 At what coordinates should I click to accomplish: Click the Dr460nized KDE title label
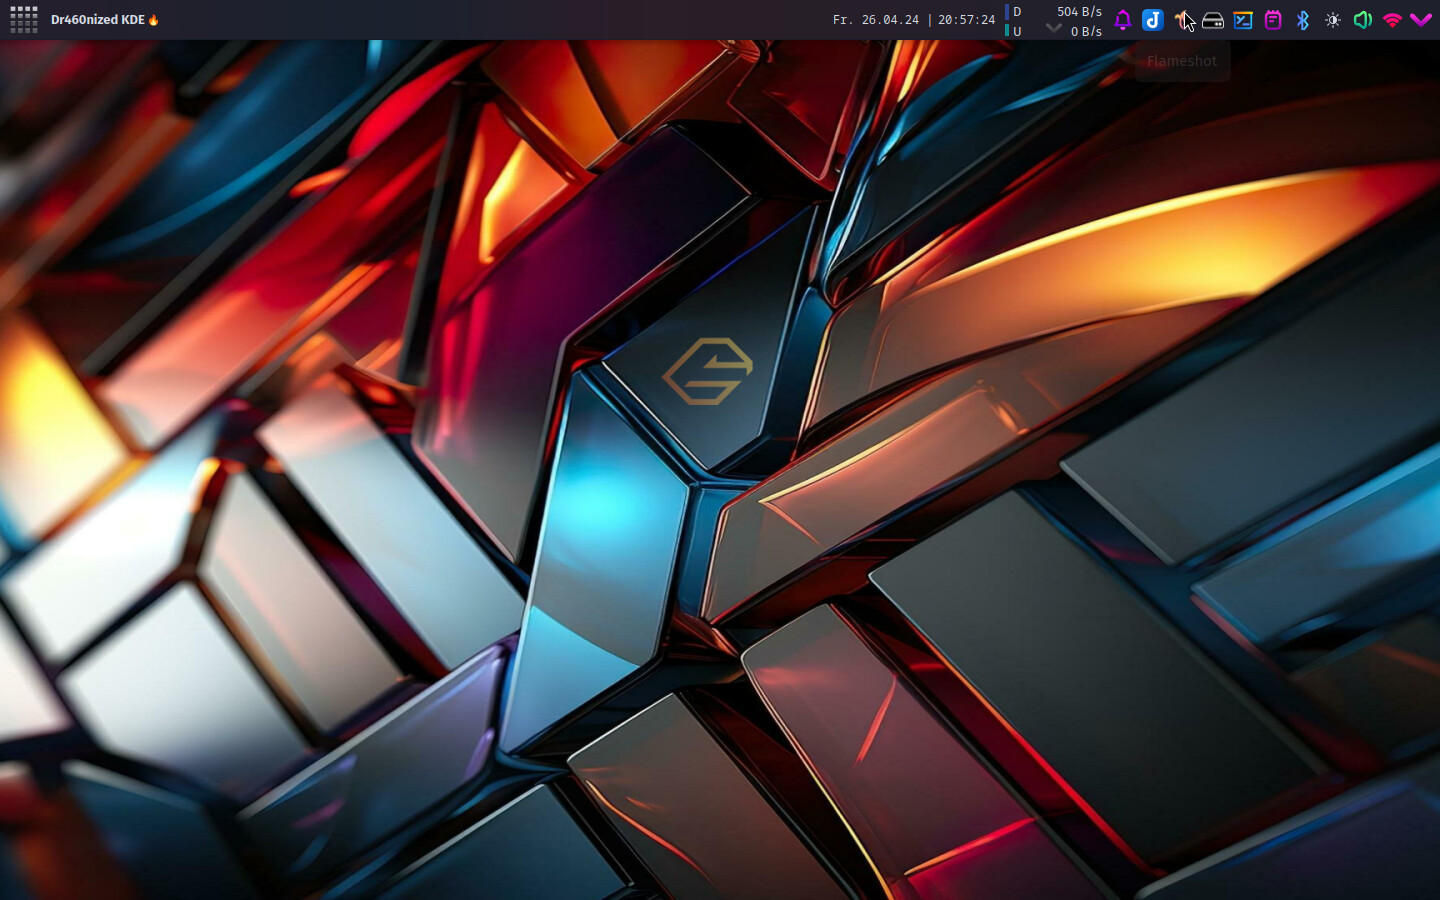[x=98, y=20]
